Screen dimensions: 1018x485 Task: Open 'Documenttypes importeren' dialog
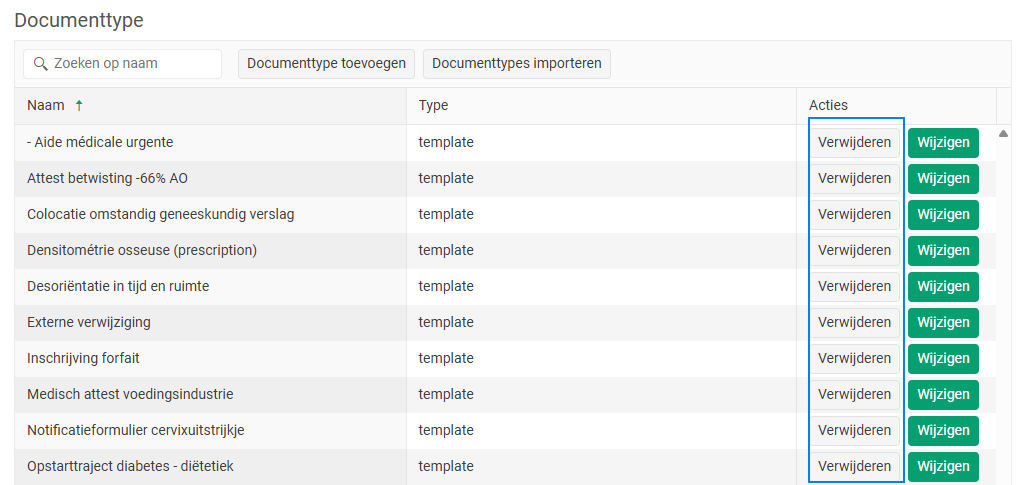coord(516,64)
